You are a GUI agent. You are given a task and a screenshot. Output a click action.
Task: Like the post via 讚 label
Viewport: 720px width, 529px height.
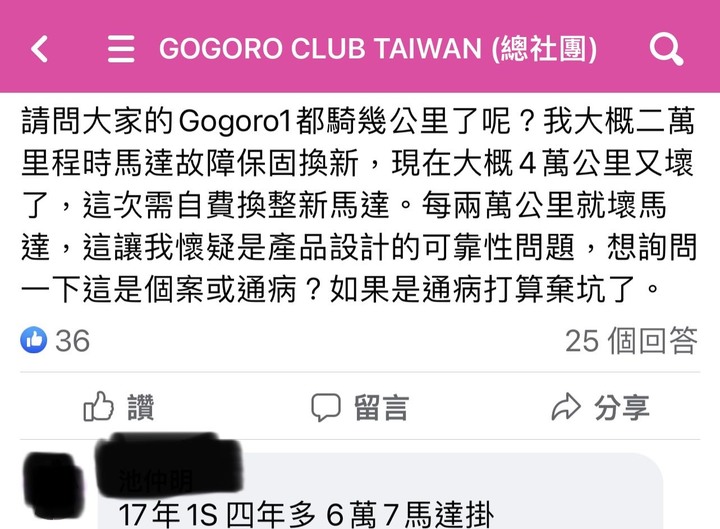(x=141, y=407)
